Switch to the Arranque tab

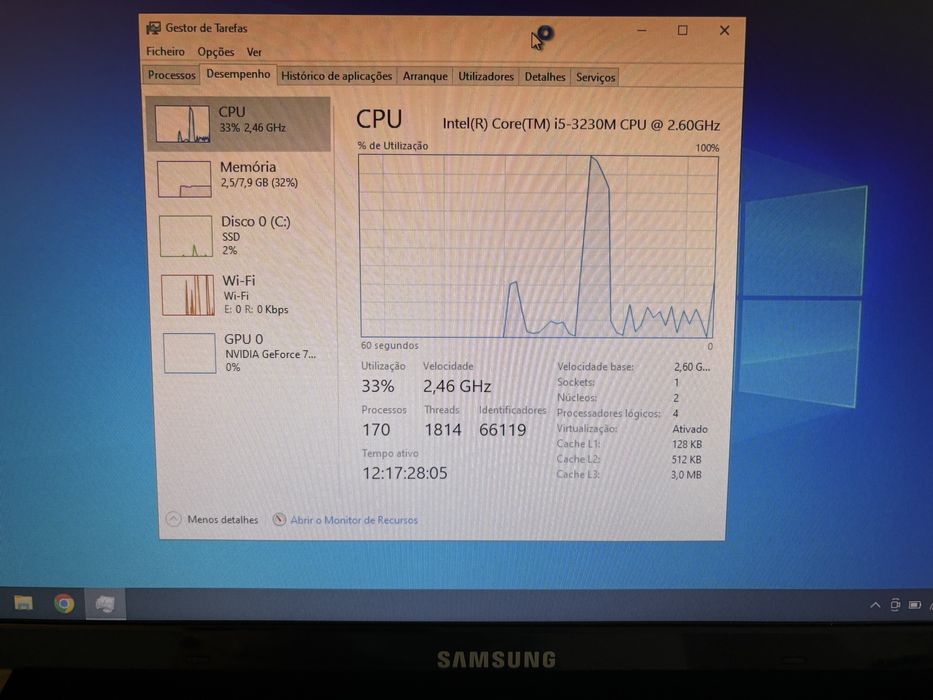(x=425, y=76)
